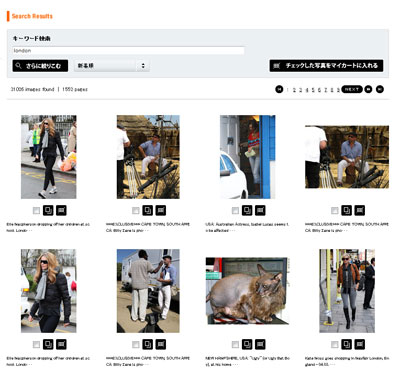Click cart icon under two standing men photo
The width and height of the screenshot is (400, 381).
161,344
